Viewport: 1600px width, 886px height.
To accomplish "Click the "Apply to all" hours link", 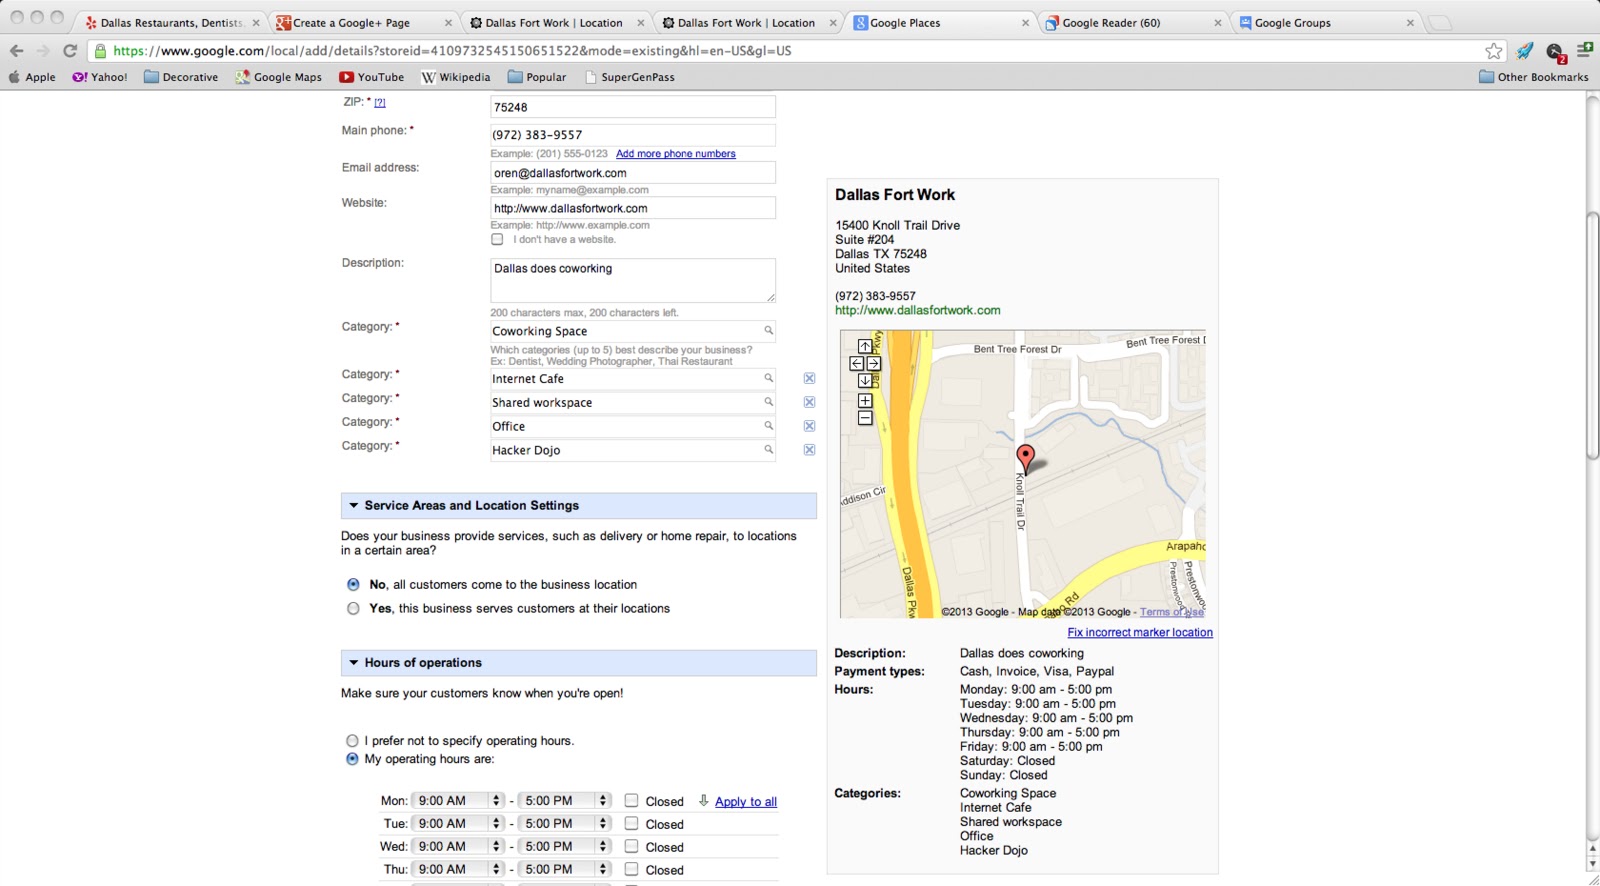I will point(746,802).
